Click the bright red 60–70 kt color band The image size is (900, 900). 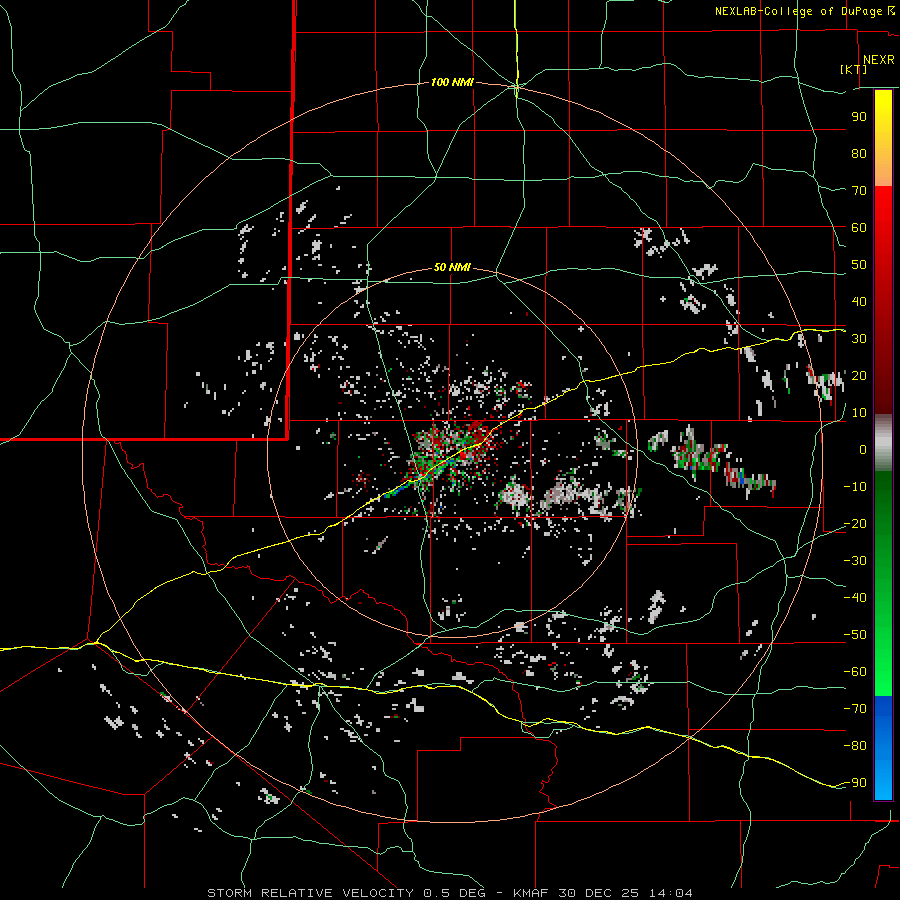point(883,205)
